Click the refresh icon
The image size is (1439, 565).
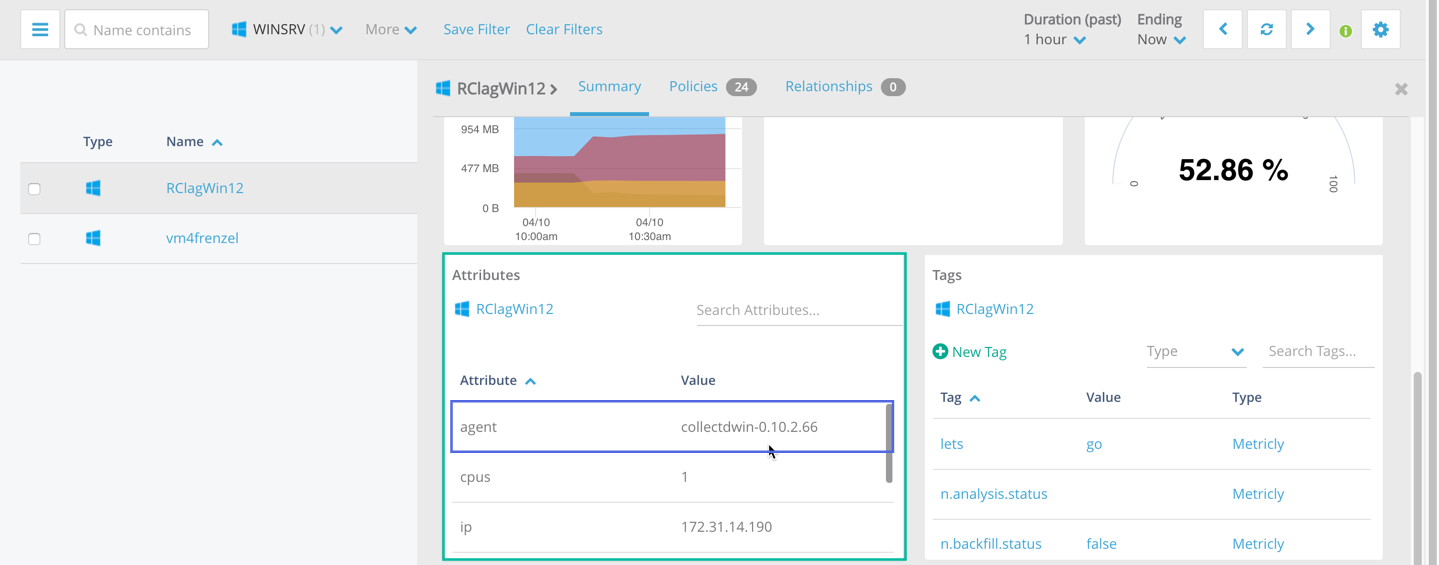[1267, 30]
